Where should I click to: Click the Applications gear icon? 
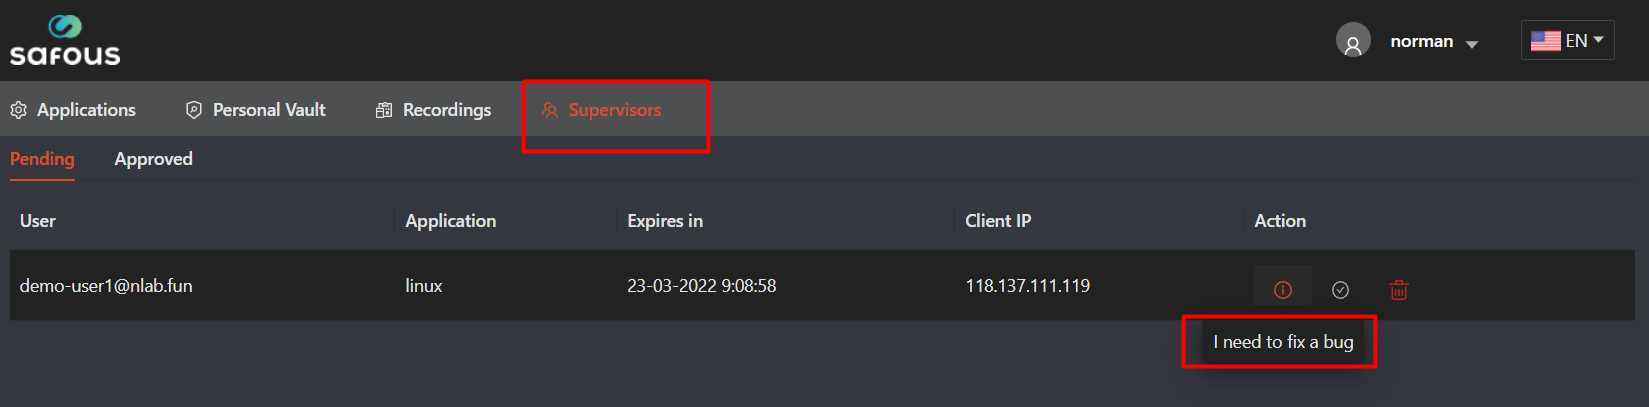coord(19,110)
